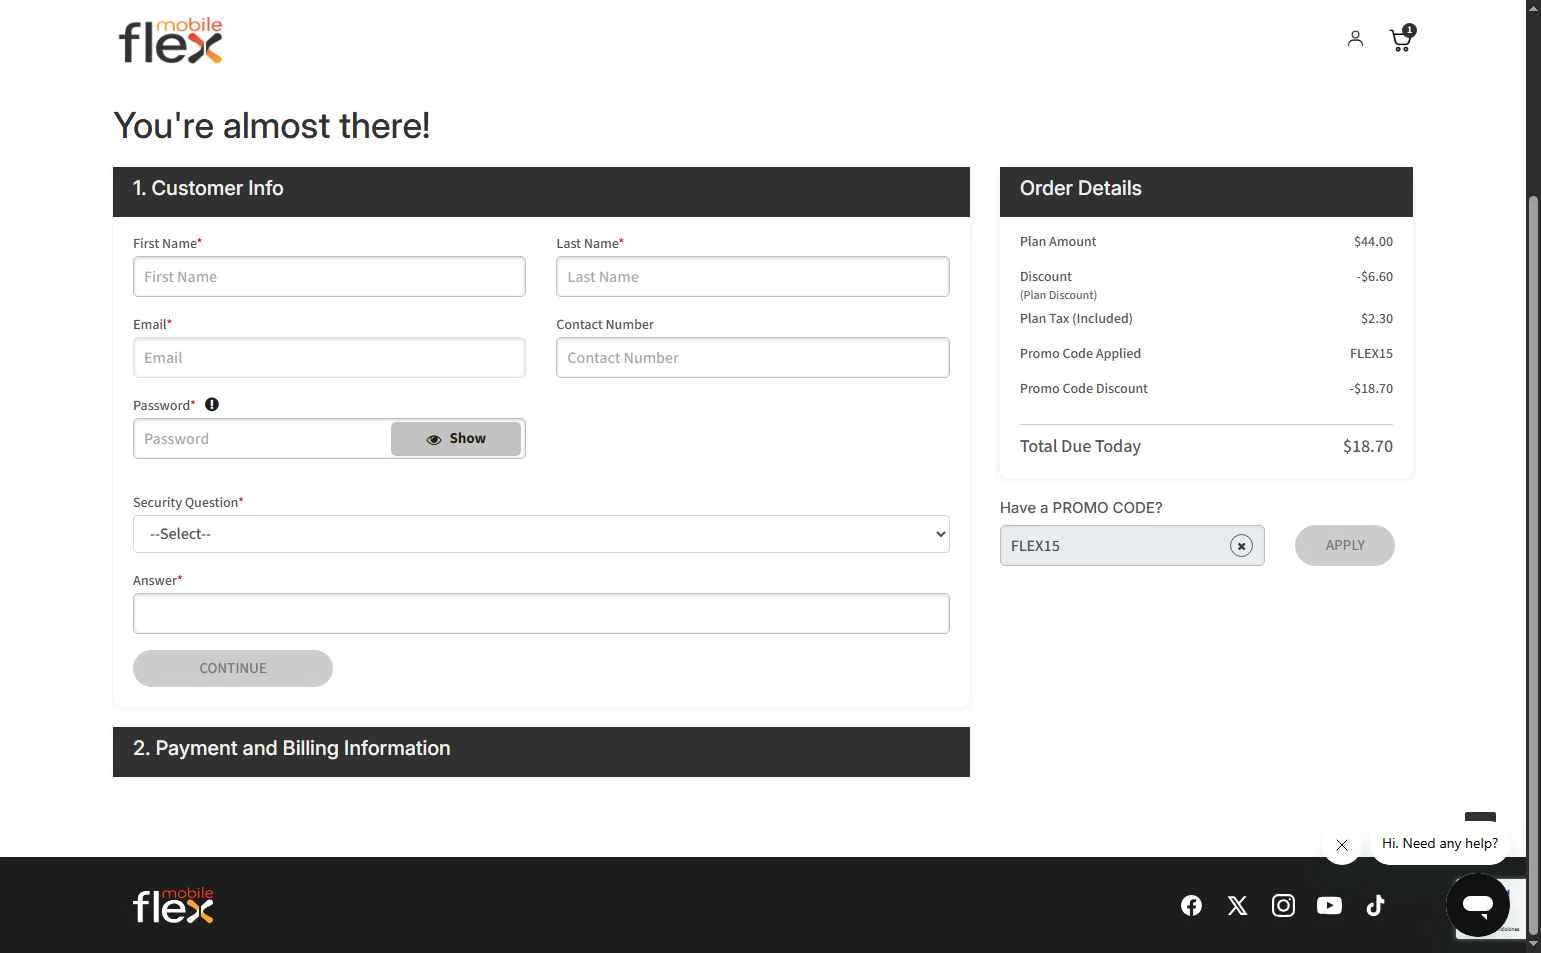Image resolution: width=1541 pixels, height=953 pixels.
Task: Click the Order Details header
Action: 1206,192
